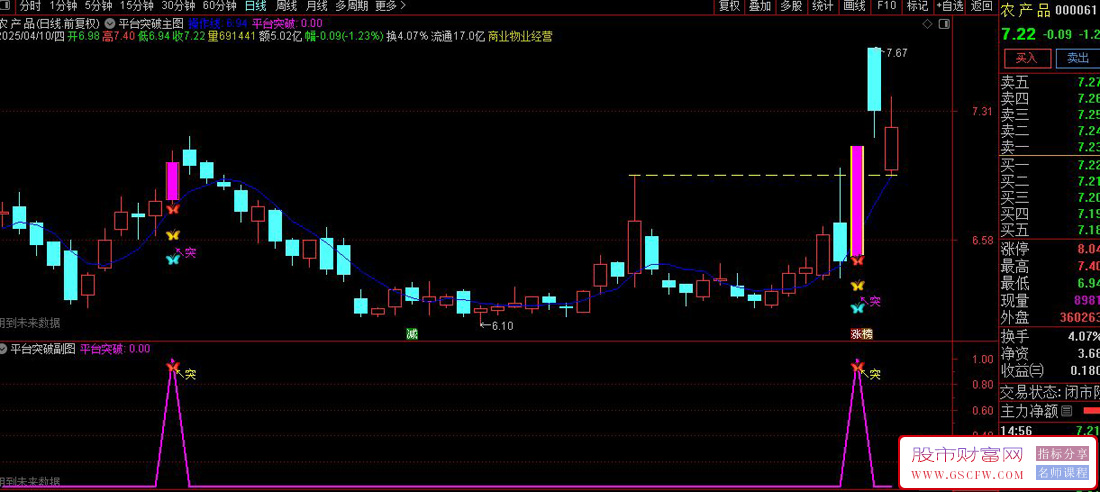Click the 多股 multi-stock button

[791, 6]
